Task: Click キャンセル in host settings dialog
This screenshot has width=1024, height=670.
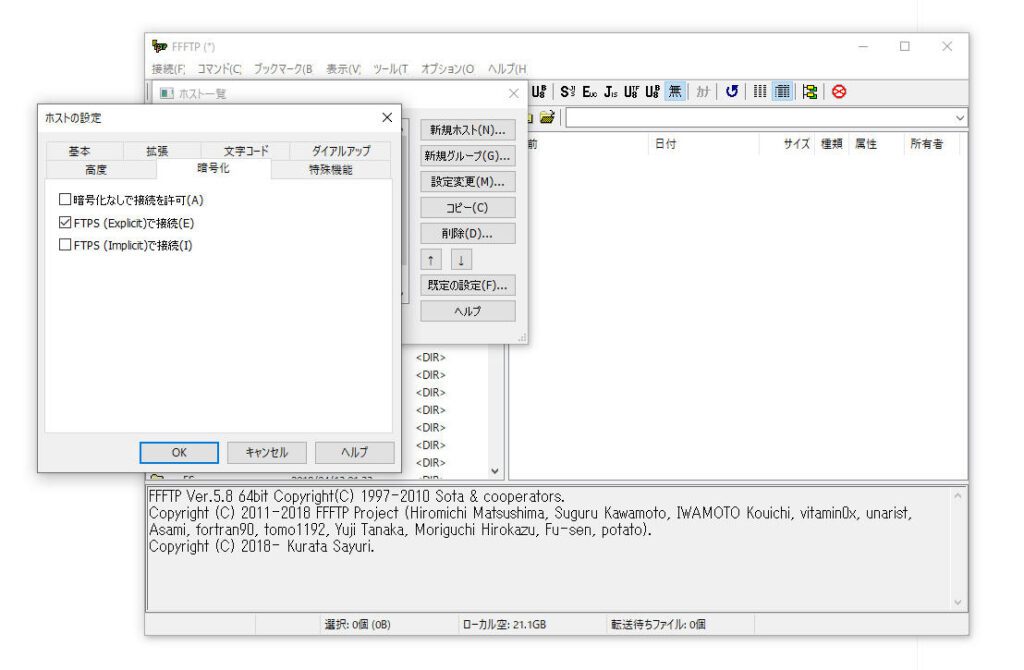Action: pyautogui.click(x=266, y=453)
